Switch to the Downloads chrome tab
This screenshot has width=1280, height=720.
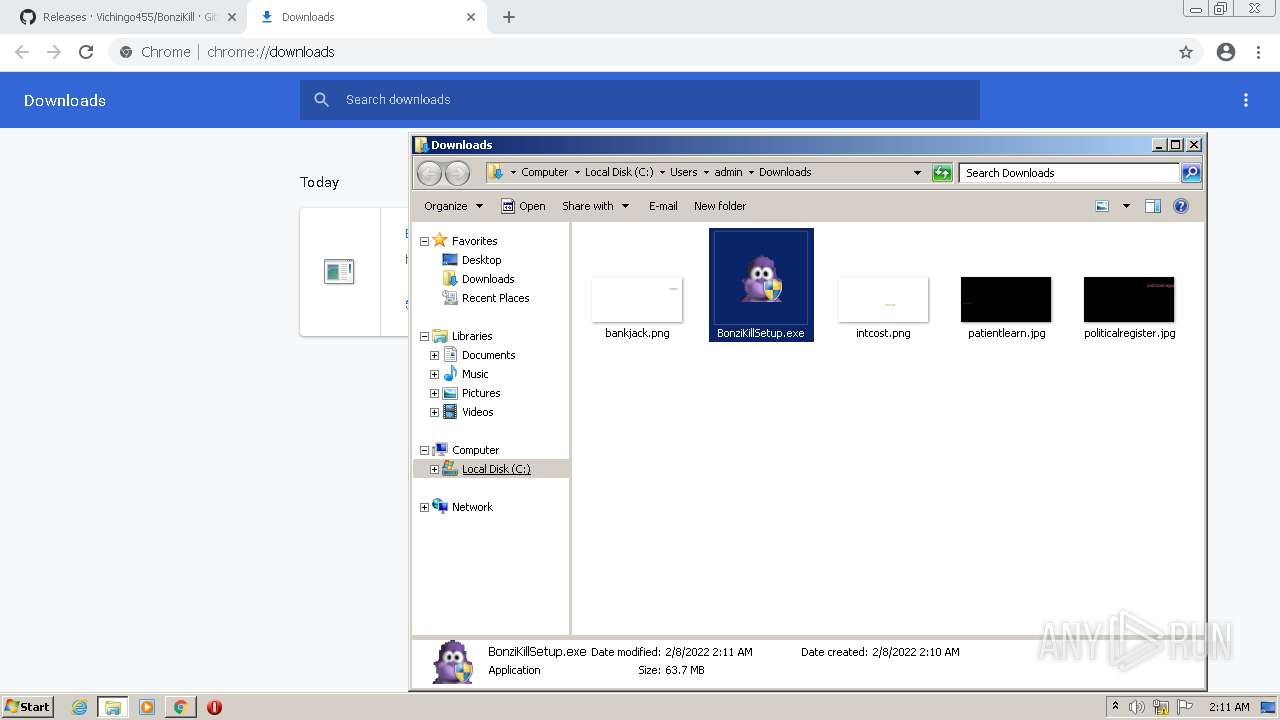(x=366, y=17)
